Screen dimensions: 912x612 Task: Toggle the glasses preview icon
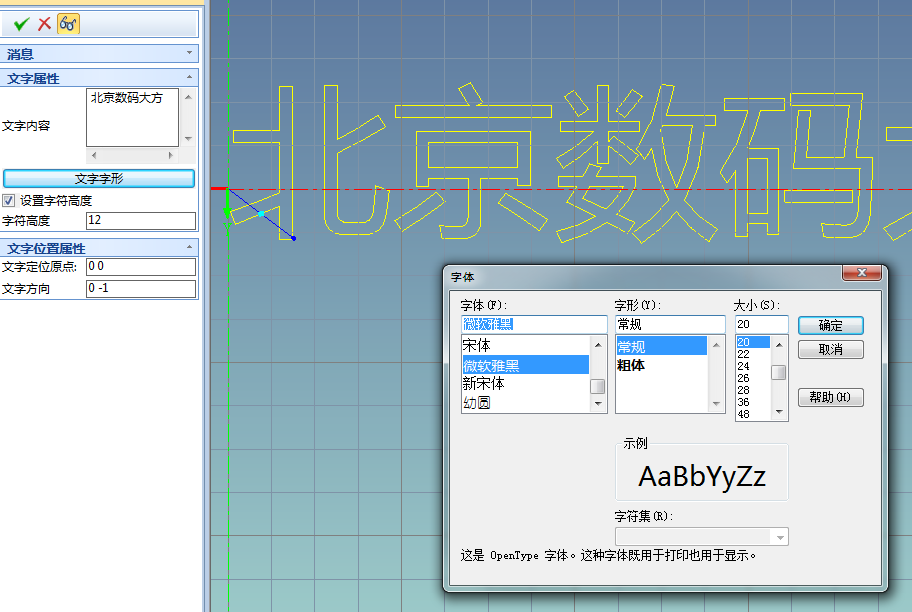click(x=68, y=24)
